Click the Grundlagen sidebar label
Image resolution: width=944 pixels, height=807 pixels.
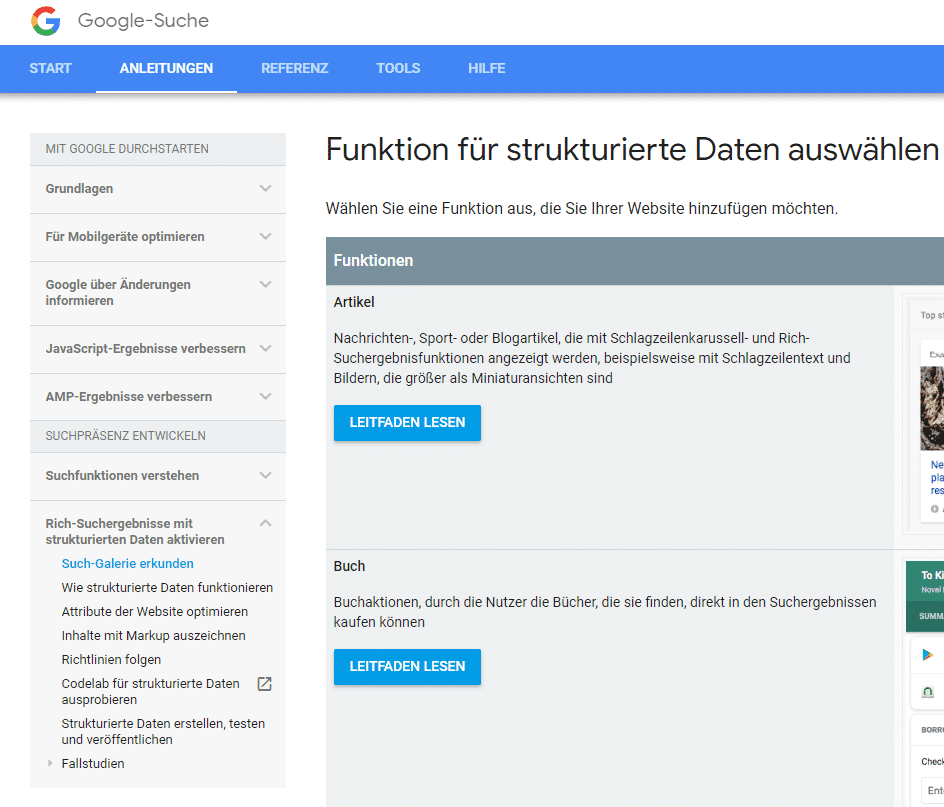coord(79,189)
